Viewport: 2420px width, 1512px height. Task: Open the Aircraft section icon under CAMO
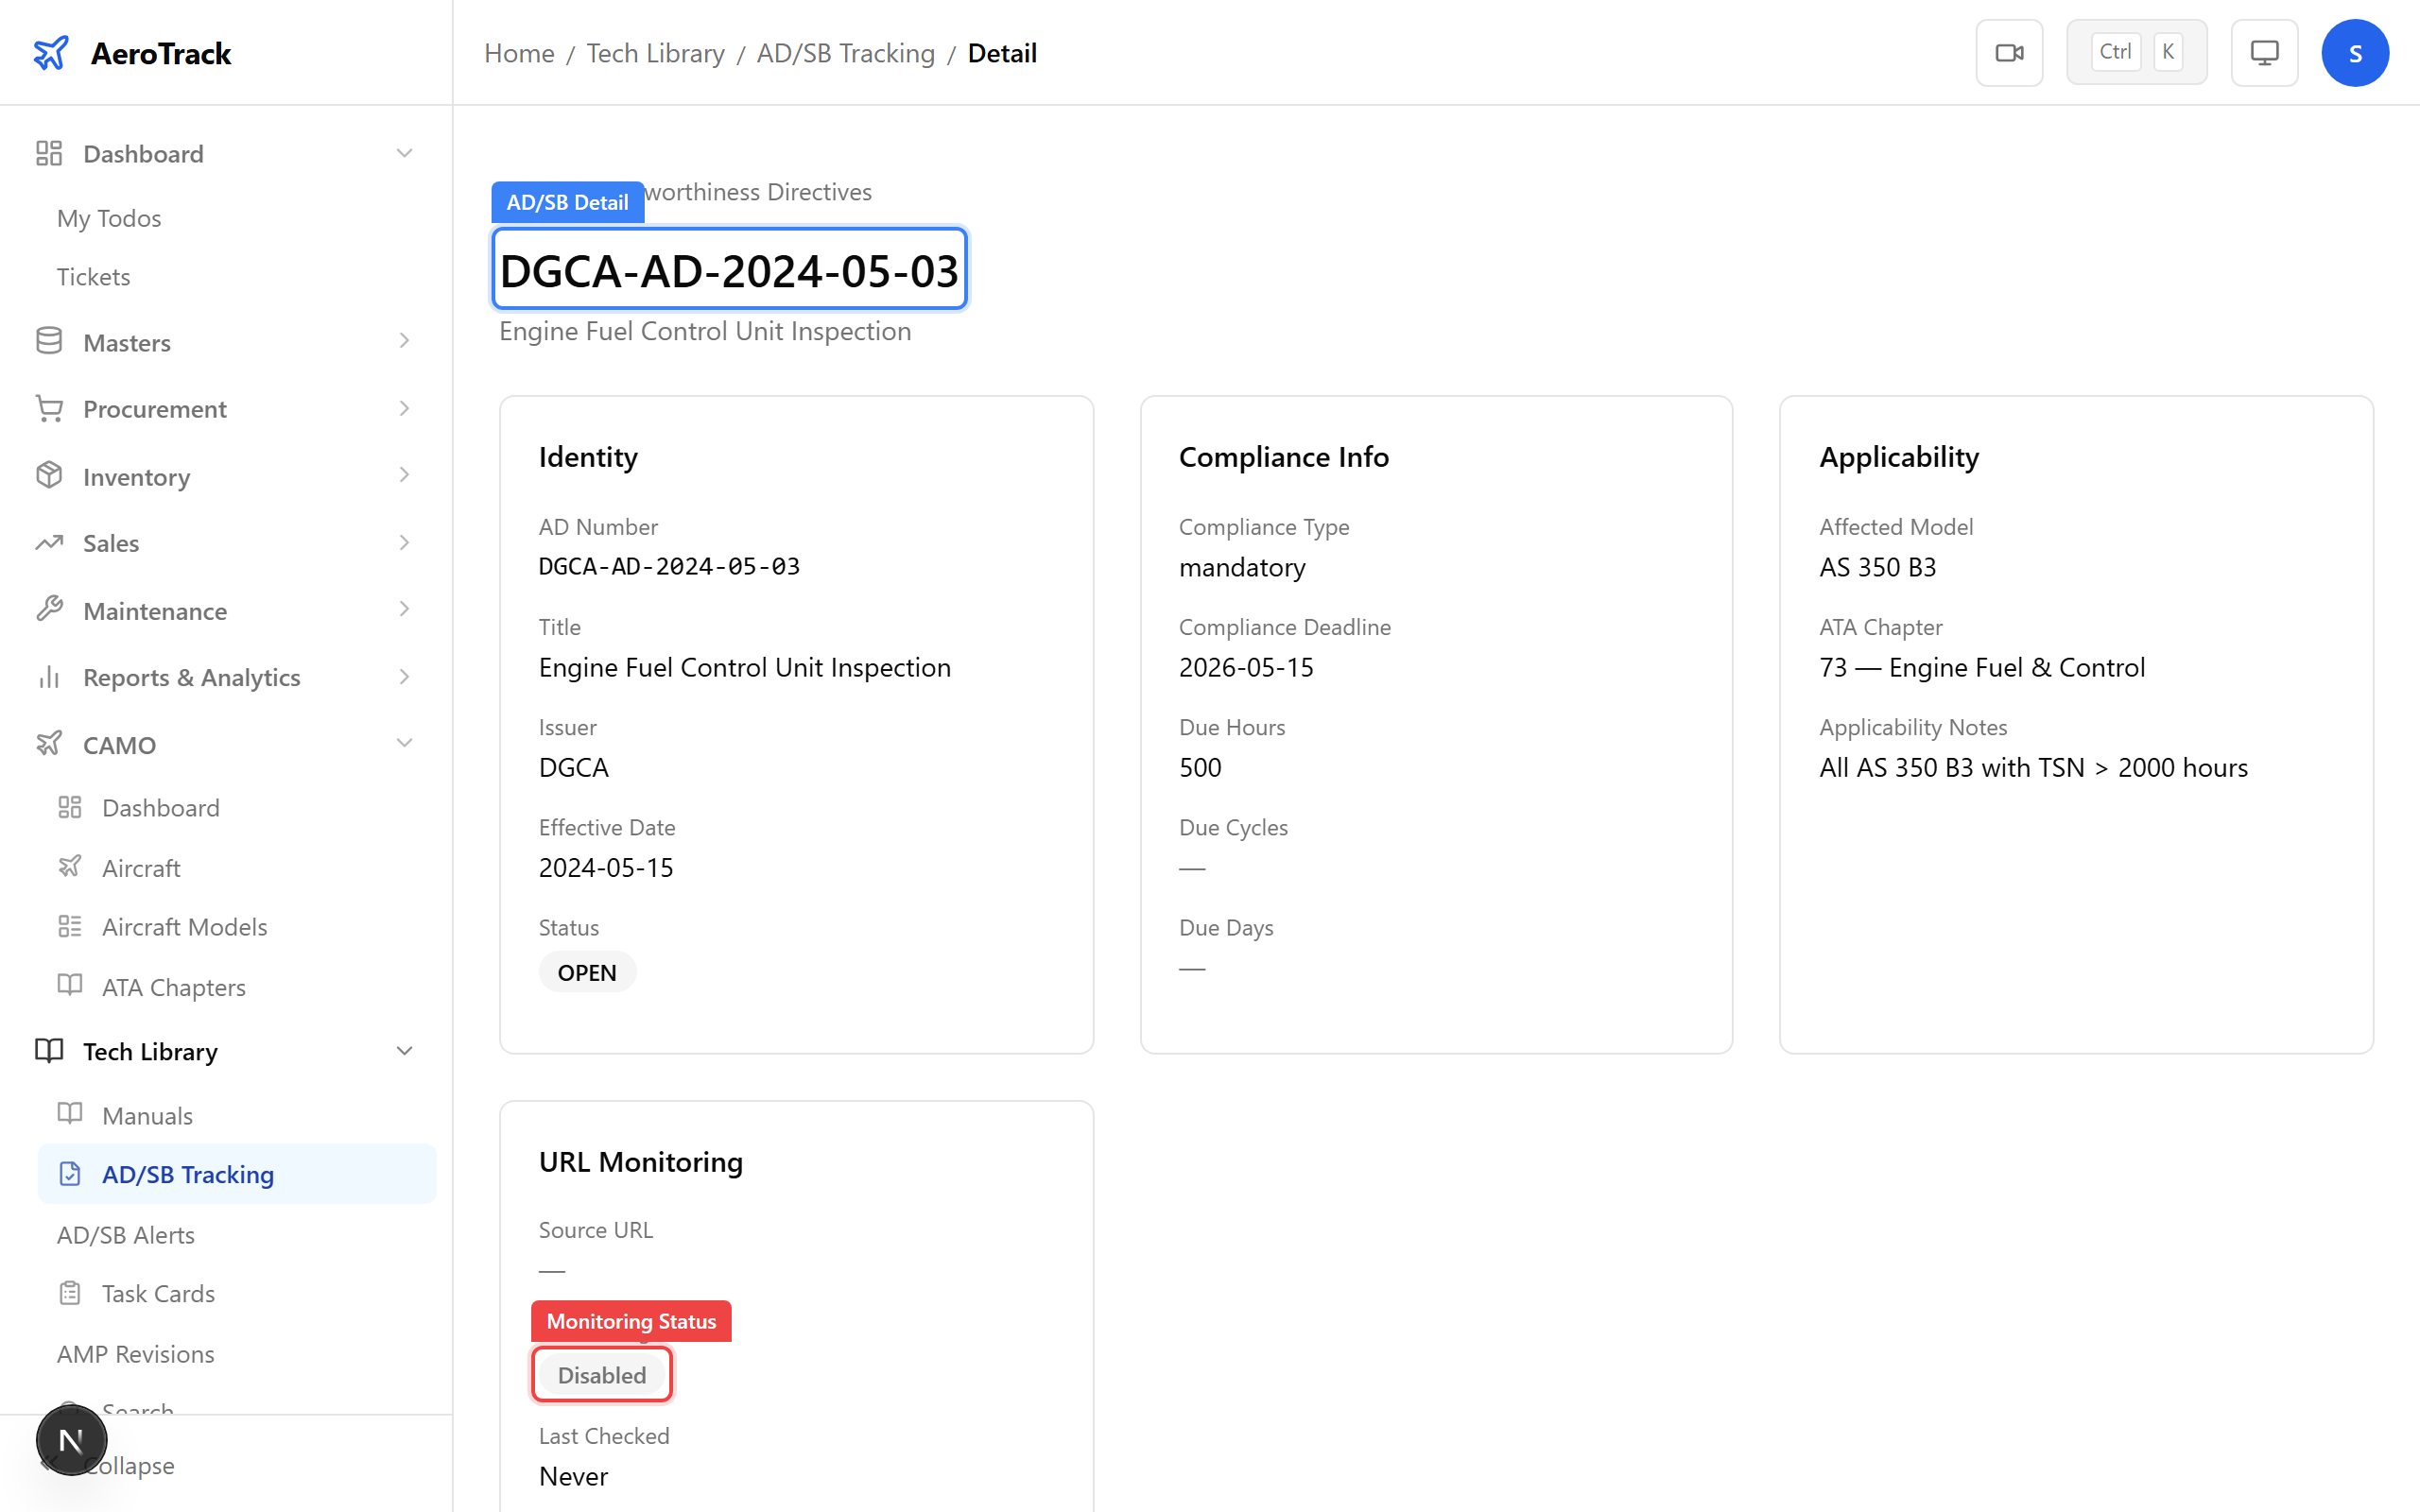point(70,867)
